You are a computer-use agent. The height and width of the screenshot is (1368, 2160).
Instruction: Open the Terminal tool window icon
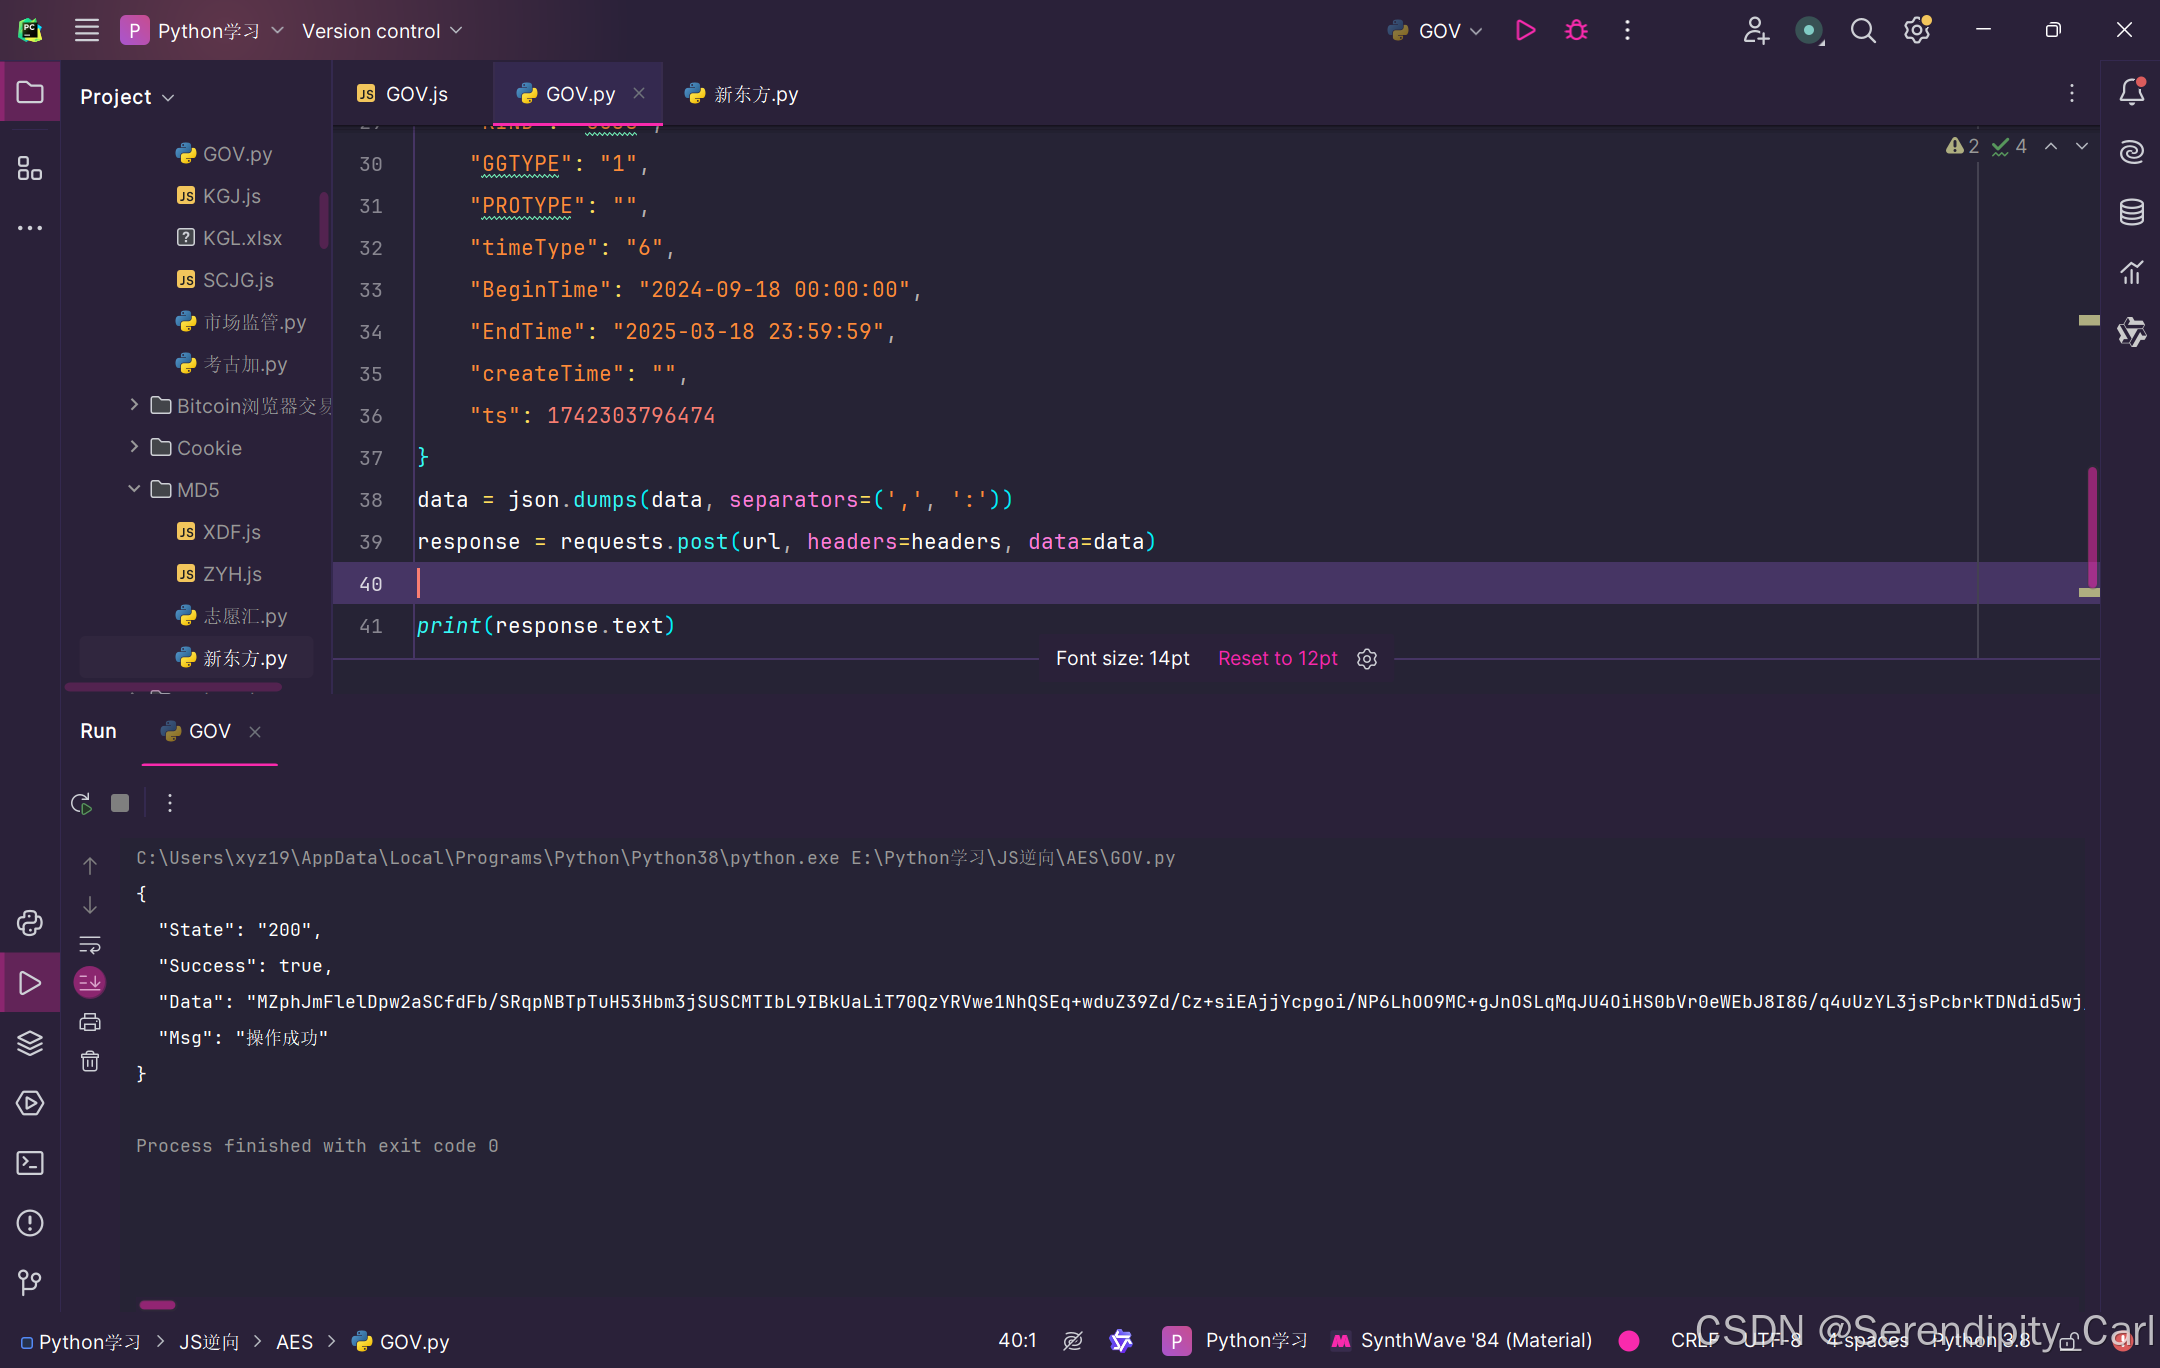[30, 1163]
